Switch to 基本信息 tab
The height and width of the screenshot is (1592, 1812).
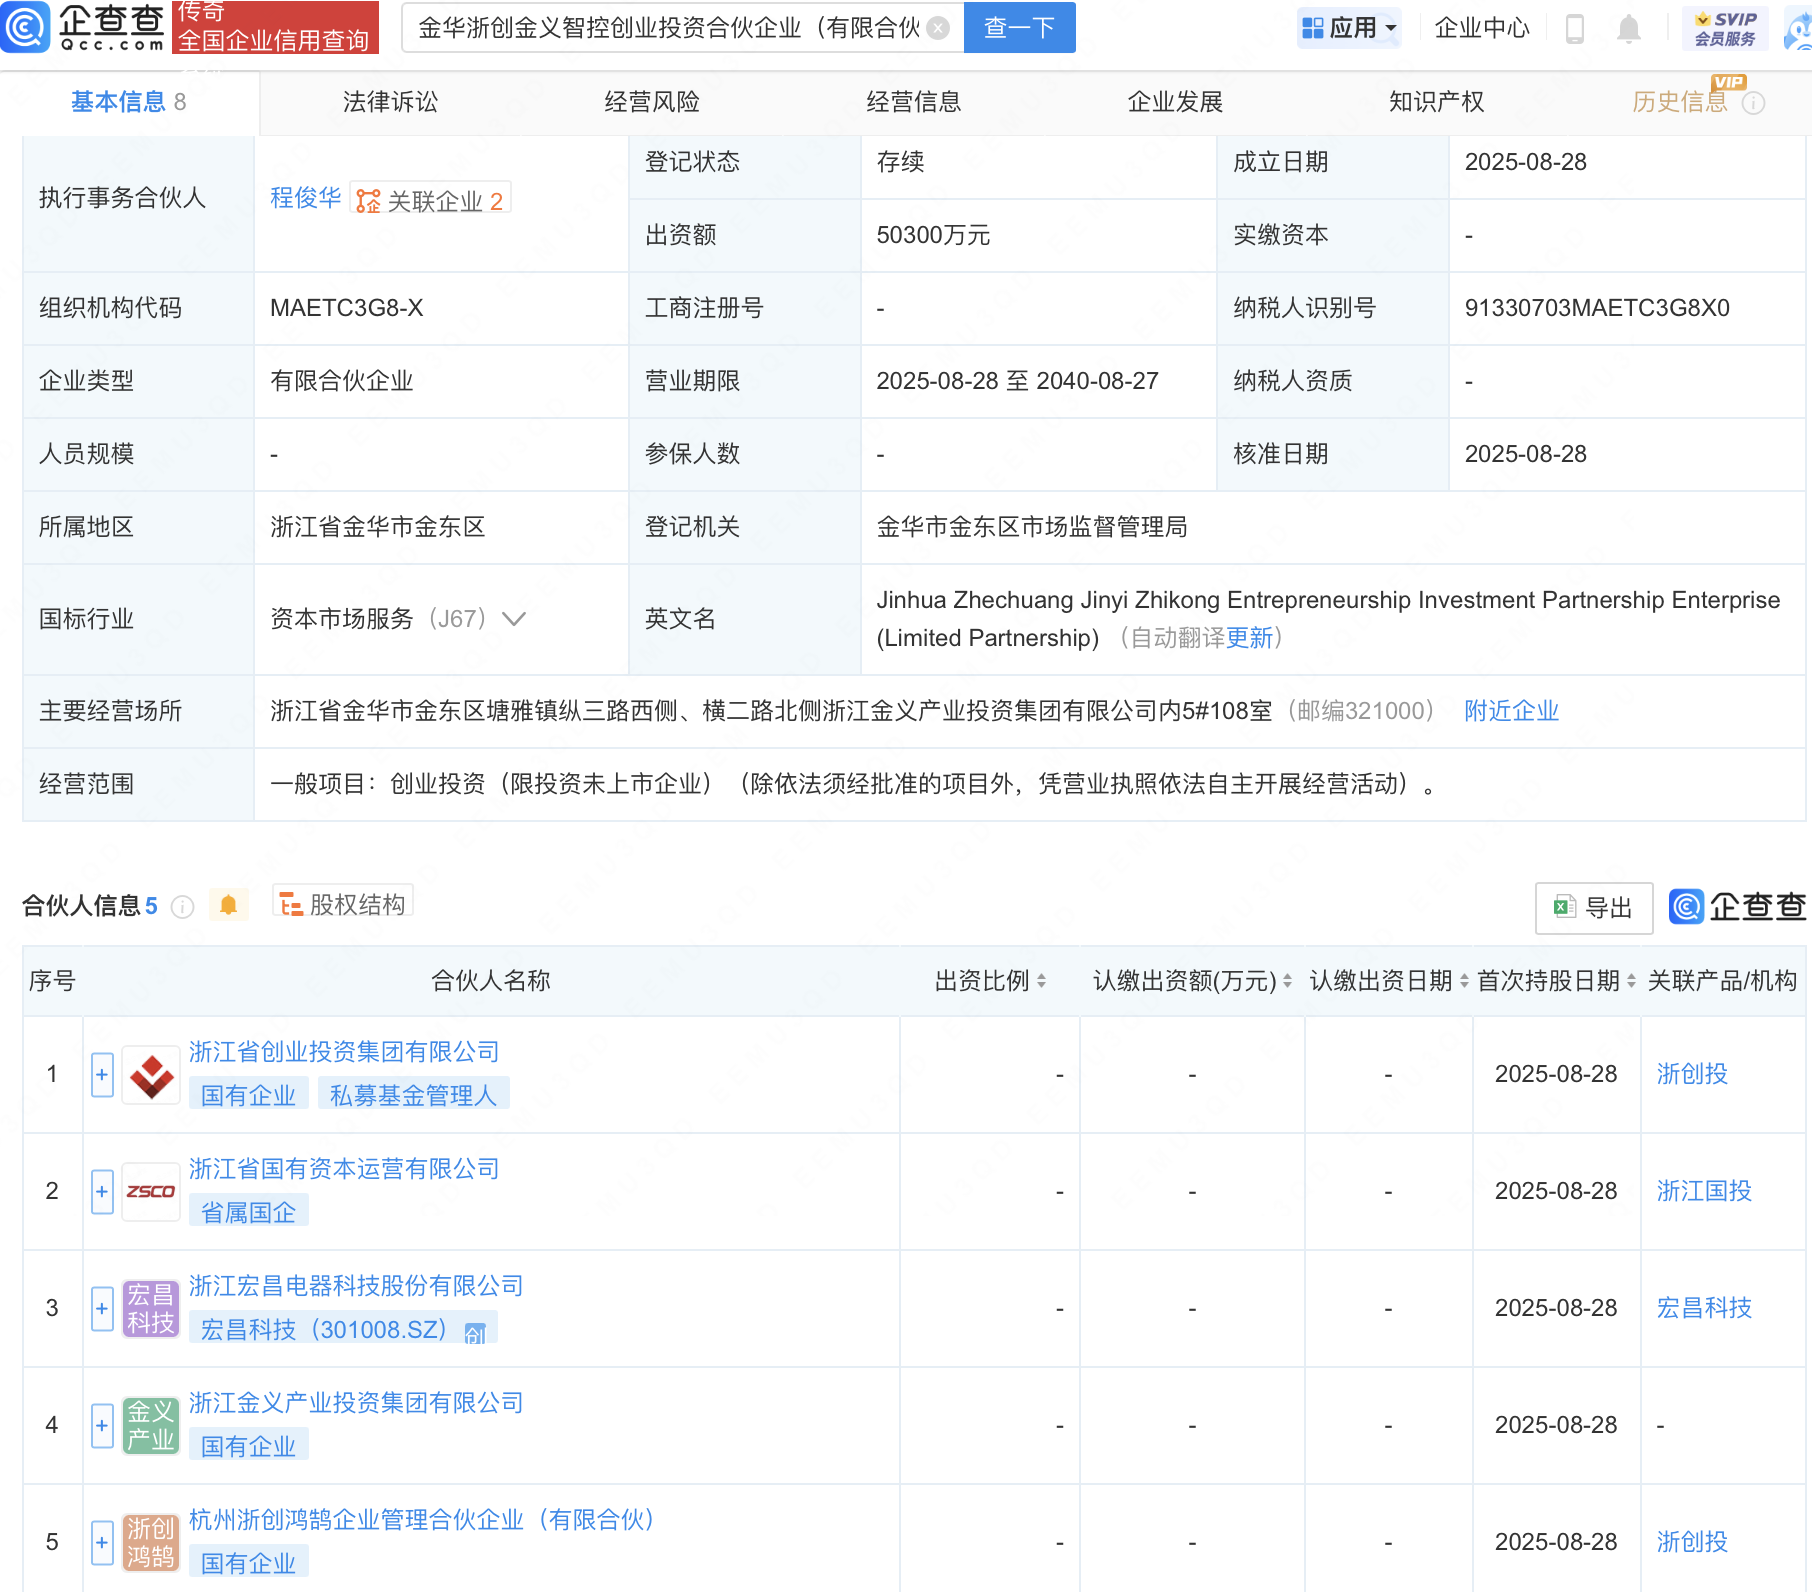[x=129, y=102]
